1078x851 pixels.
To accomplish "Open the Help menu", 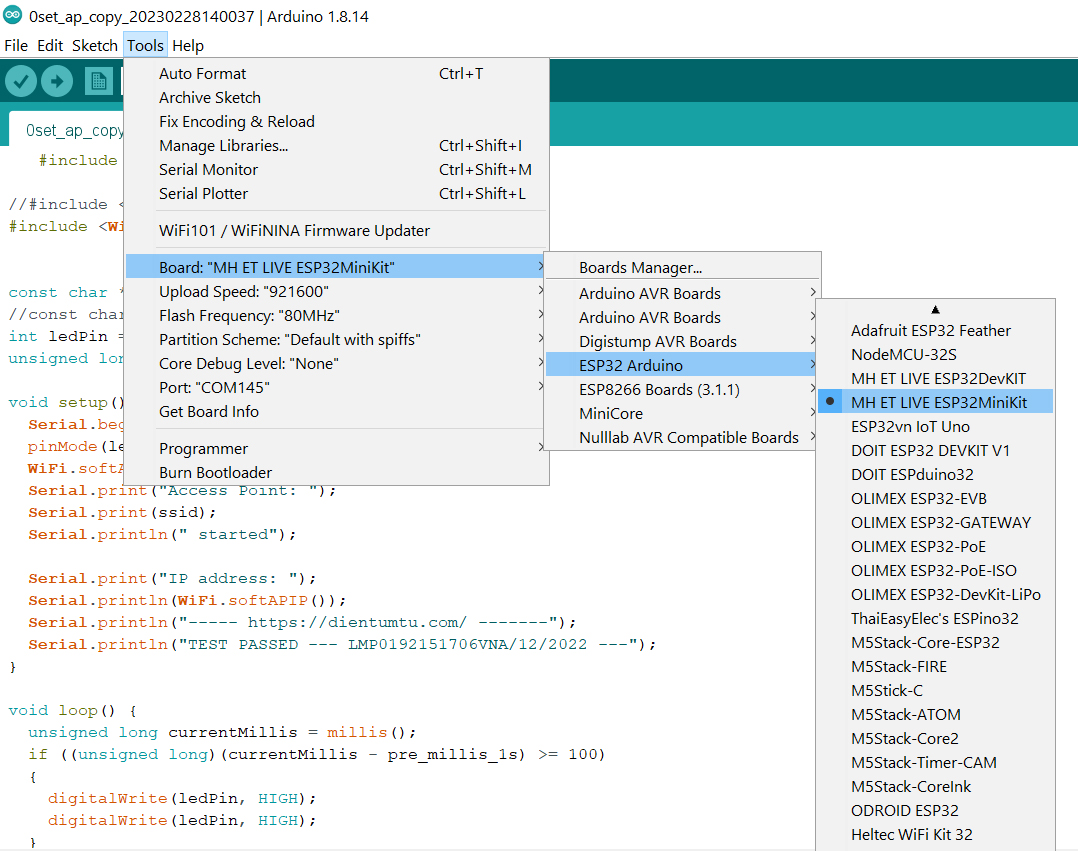I will tap(188, 45).
